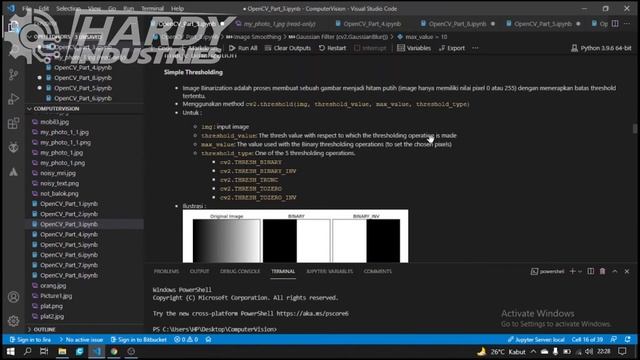Open plat2.jpg file
This screenshot has height=360, width=640.
(52, 316)
